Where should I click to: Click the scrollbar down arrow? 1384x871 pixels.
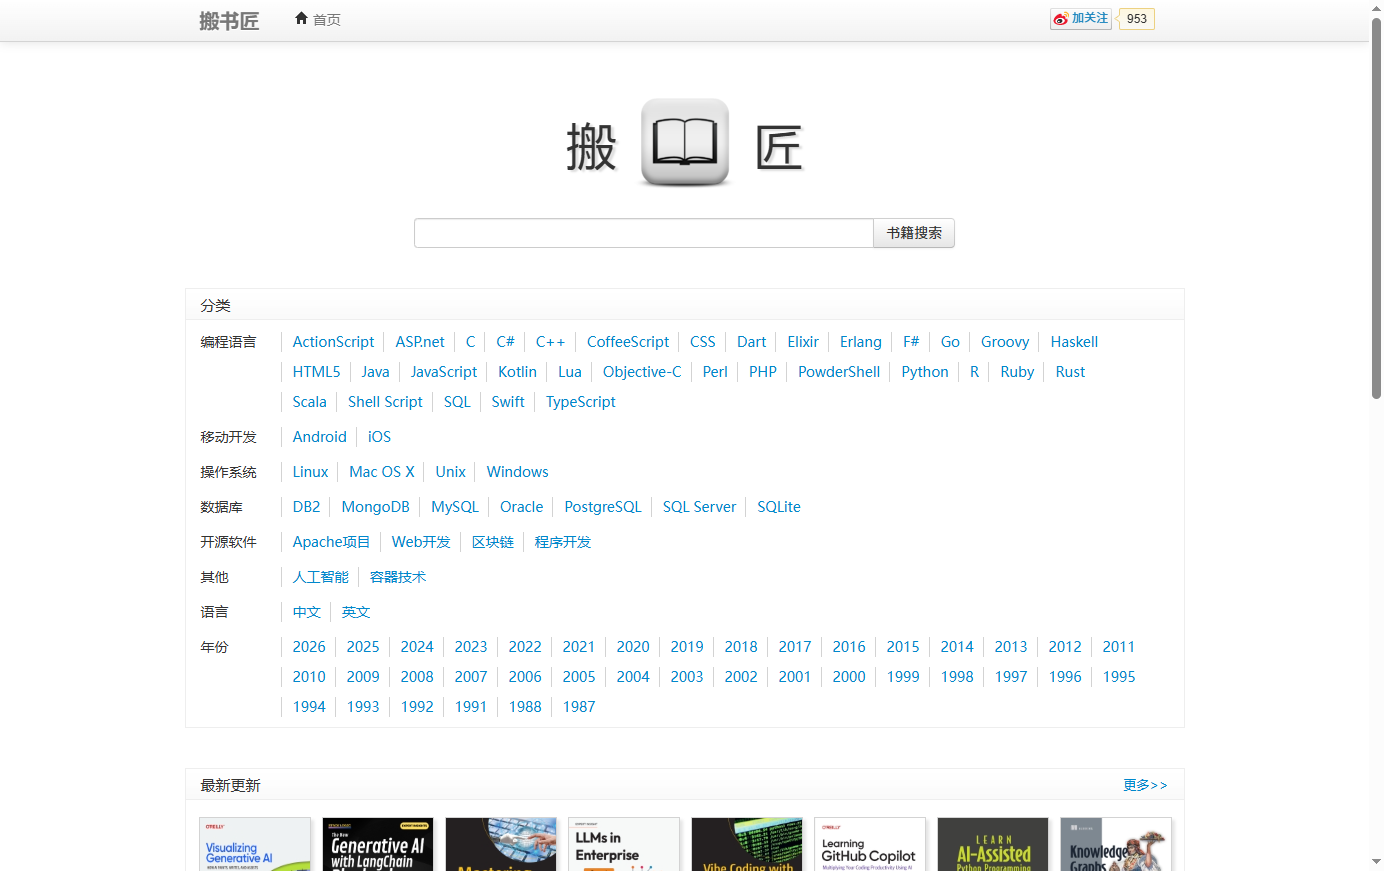click(x=1376, y=862)
